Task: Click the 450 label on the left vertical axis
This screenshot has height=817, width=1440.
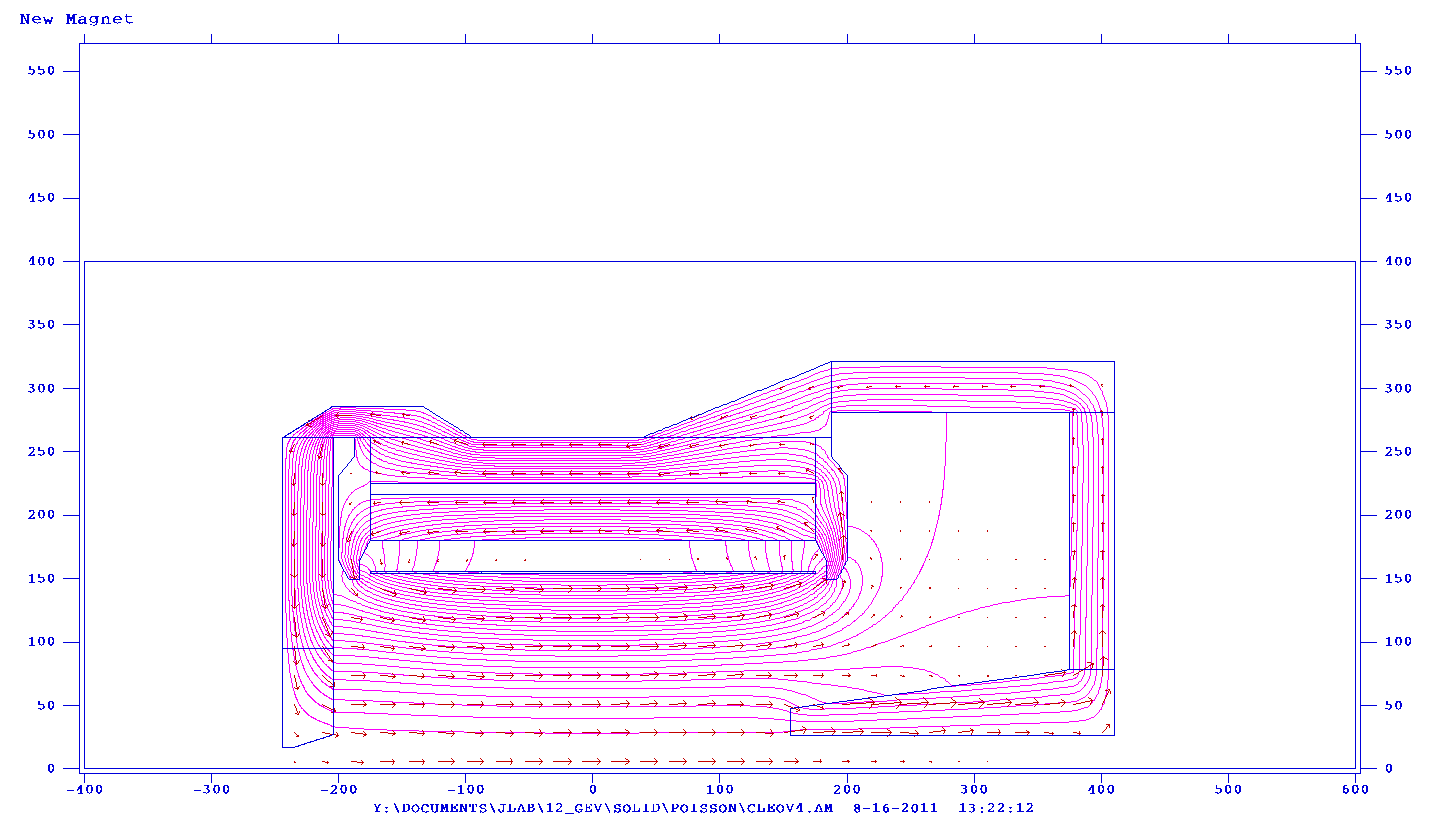Action: (x=41, y=198)
